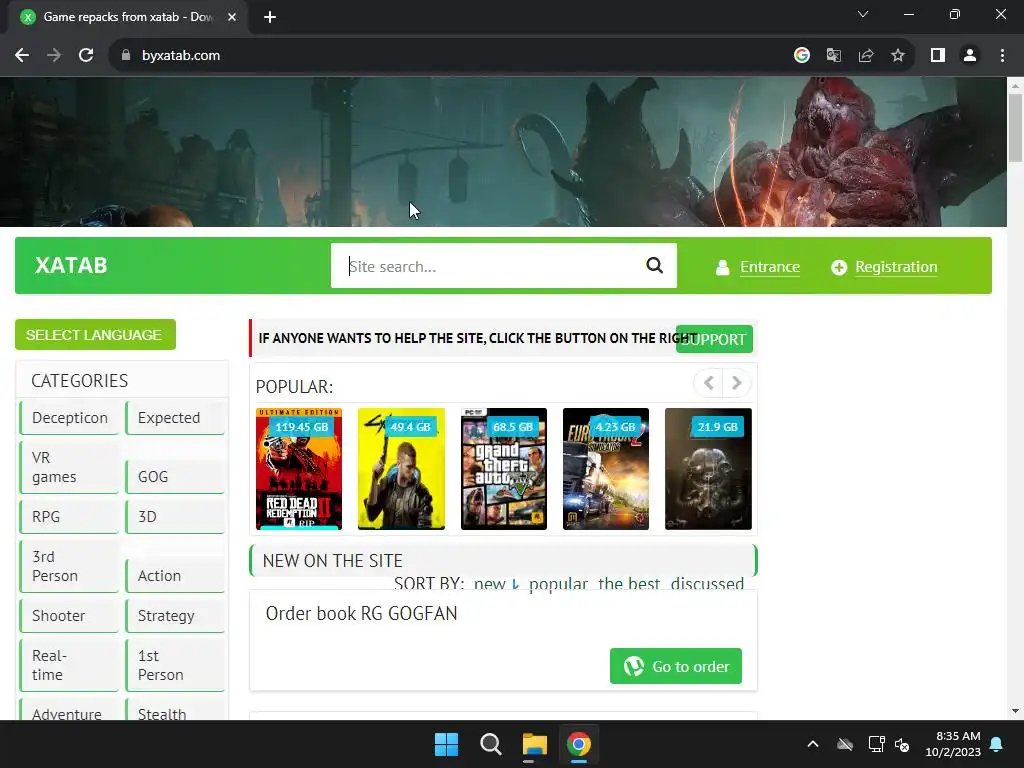Screen dimensions: 1024x768
Task: Open the Fallout 21.9 GB thumbnail
Action: (708, 469)
